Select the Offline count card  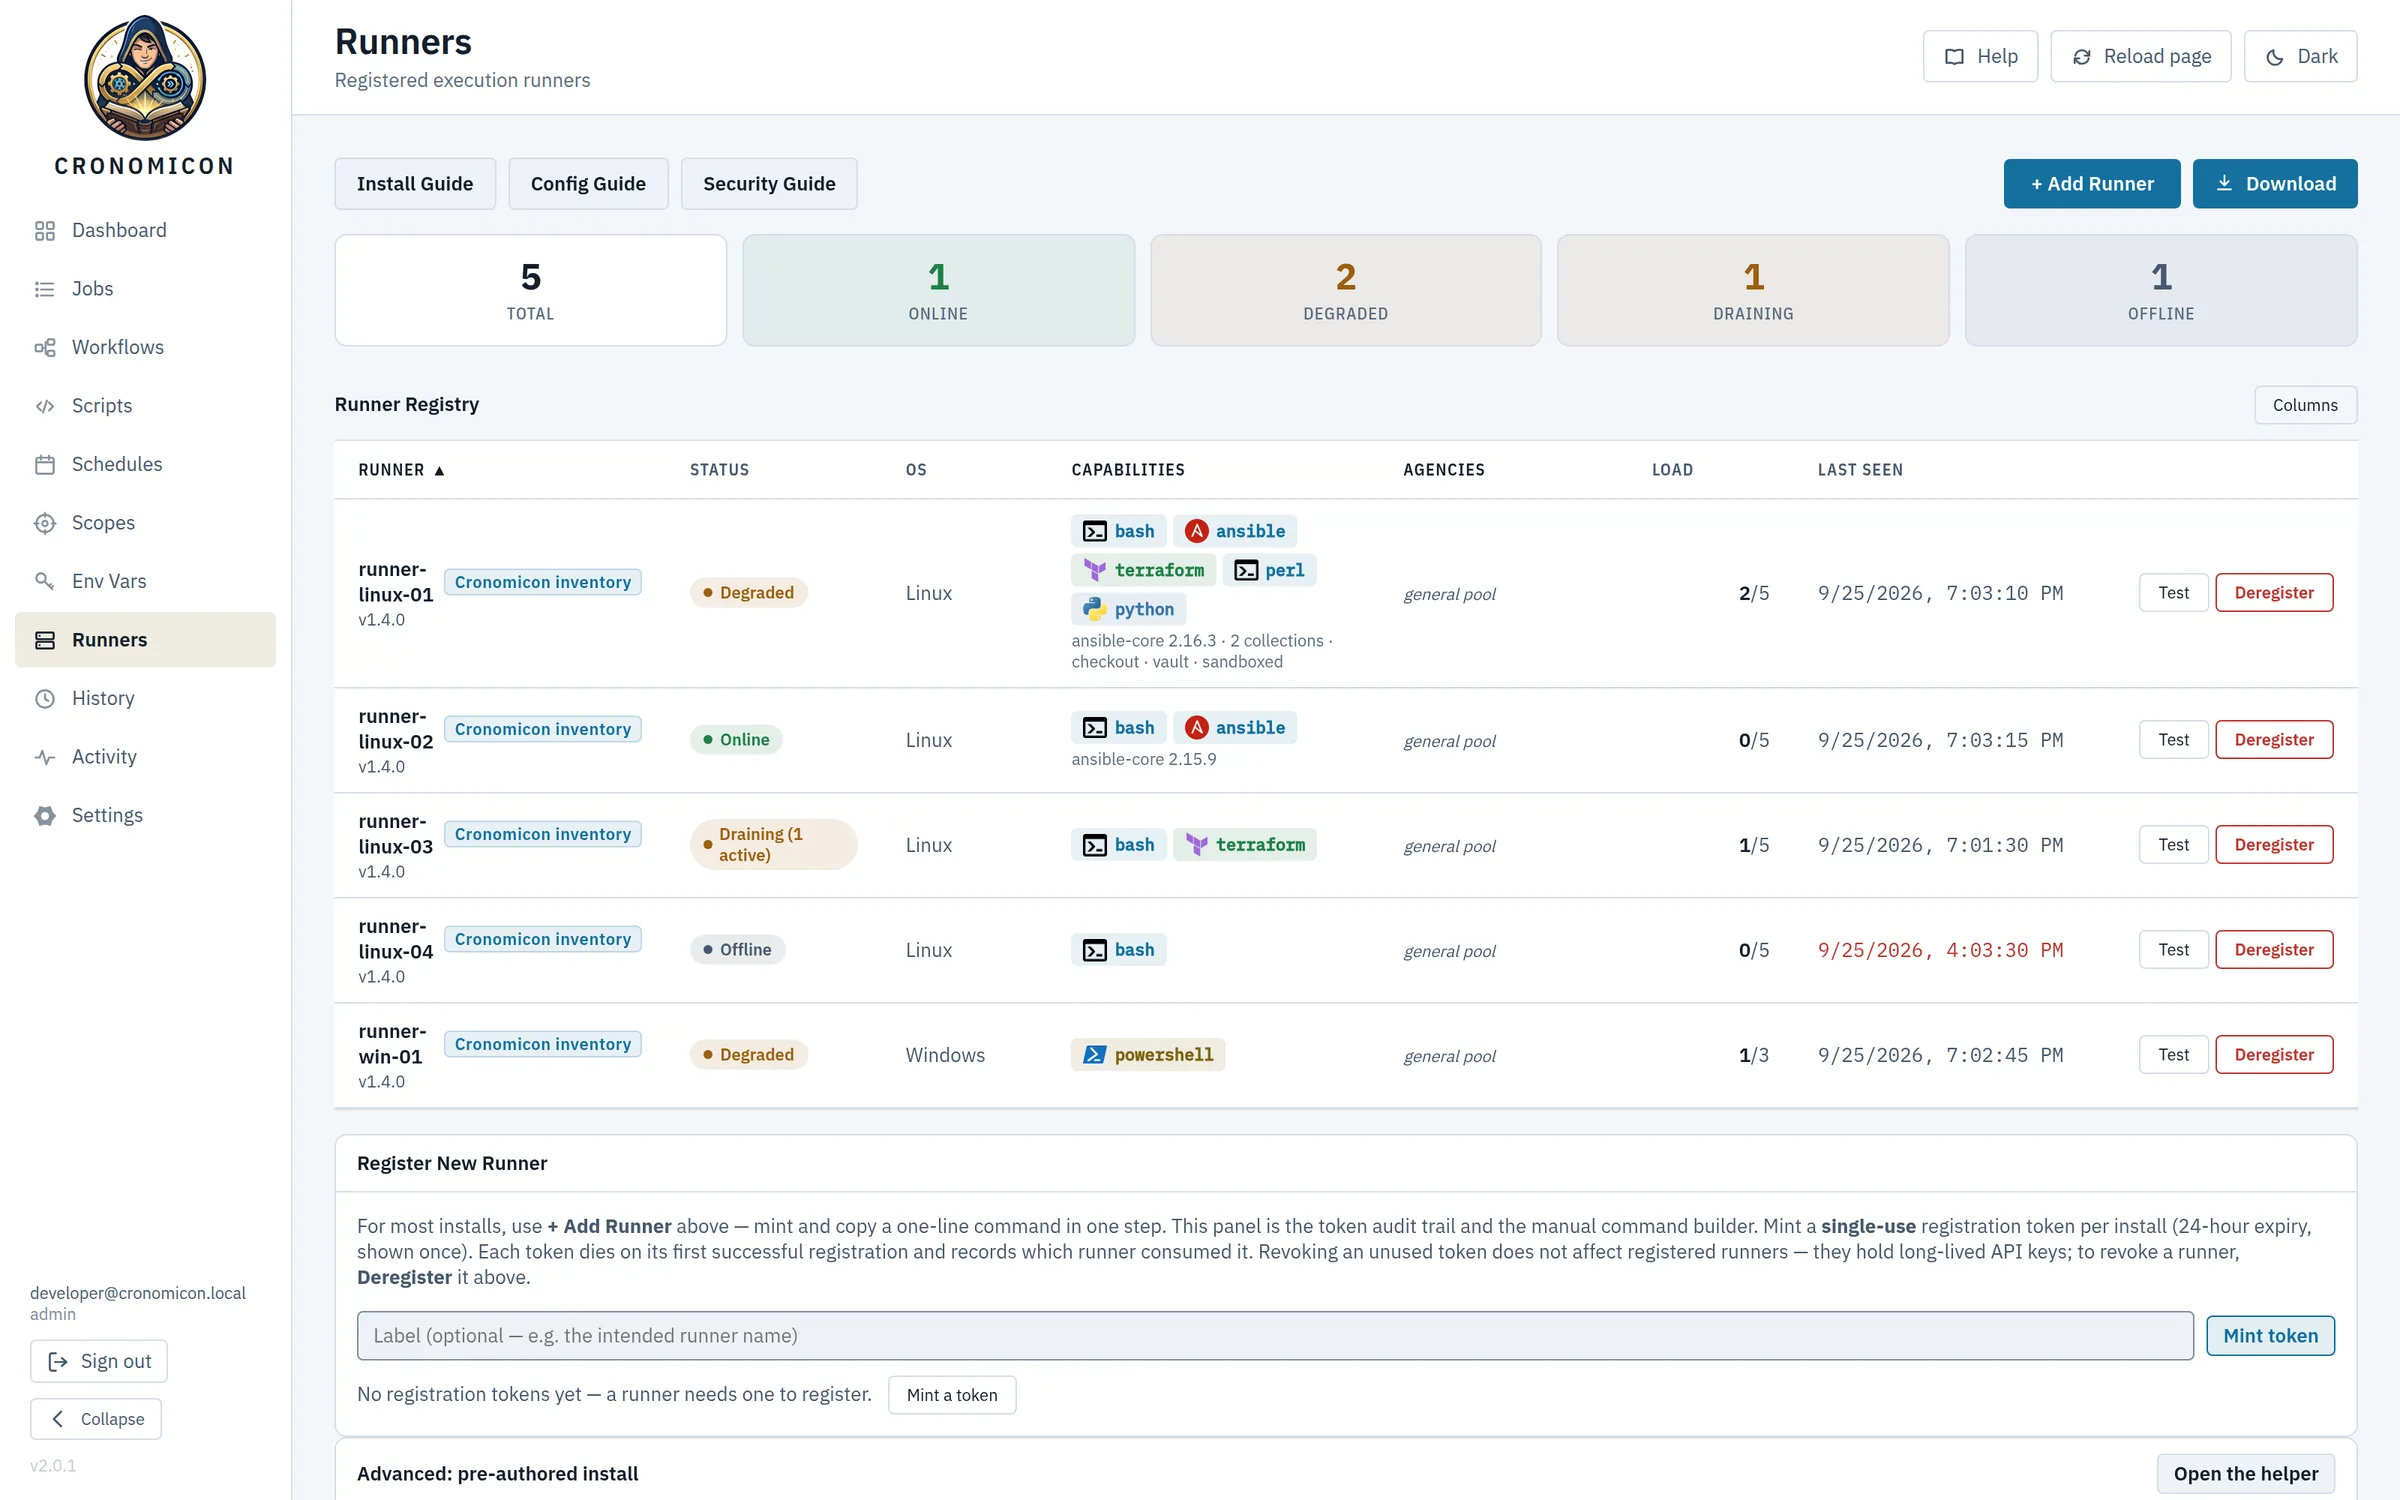[2161, 290]
